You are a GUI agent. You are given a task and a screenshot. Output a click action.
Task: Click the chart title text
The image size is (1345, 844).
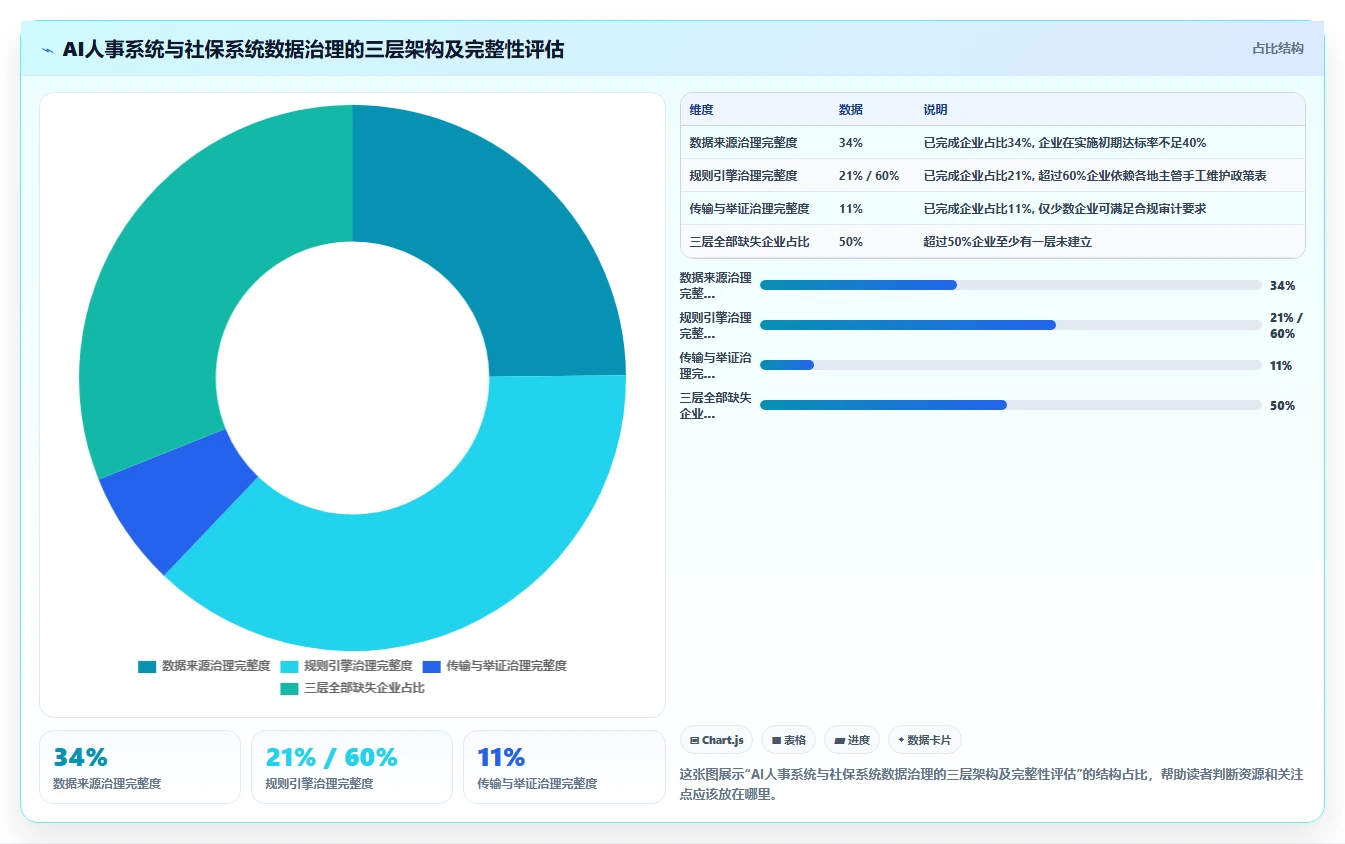[x=313, y=49]
